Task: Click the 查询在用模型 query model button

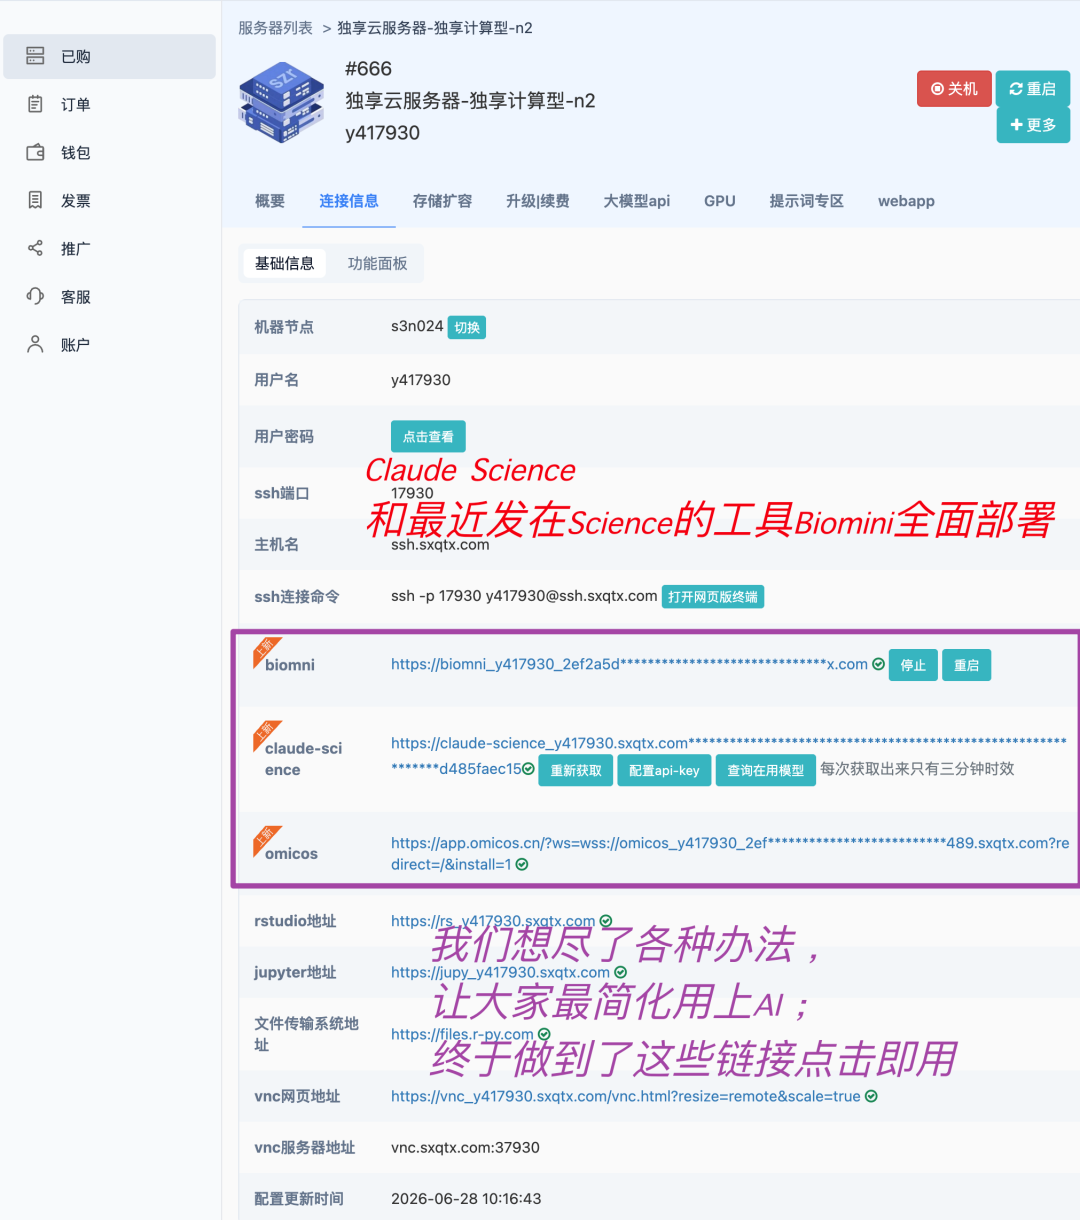Action: [766, 770]
